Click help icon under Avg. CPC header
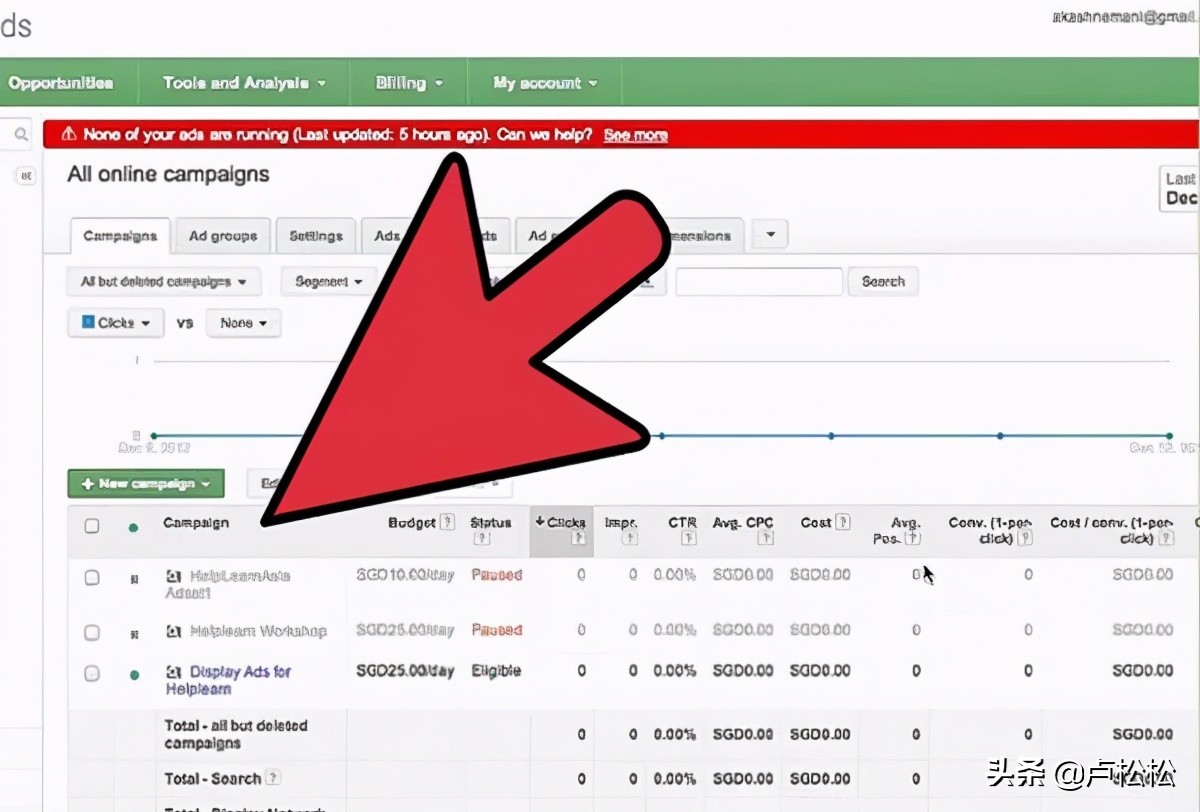Screen dimensions: 1200x812 click(765, 539)
